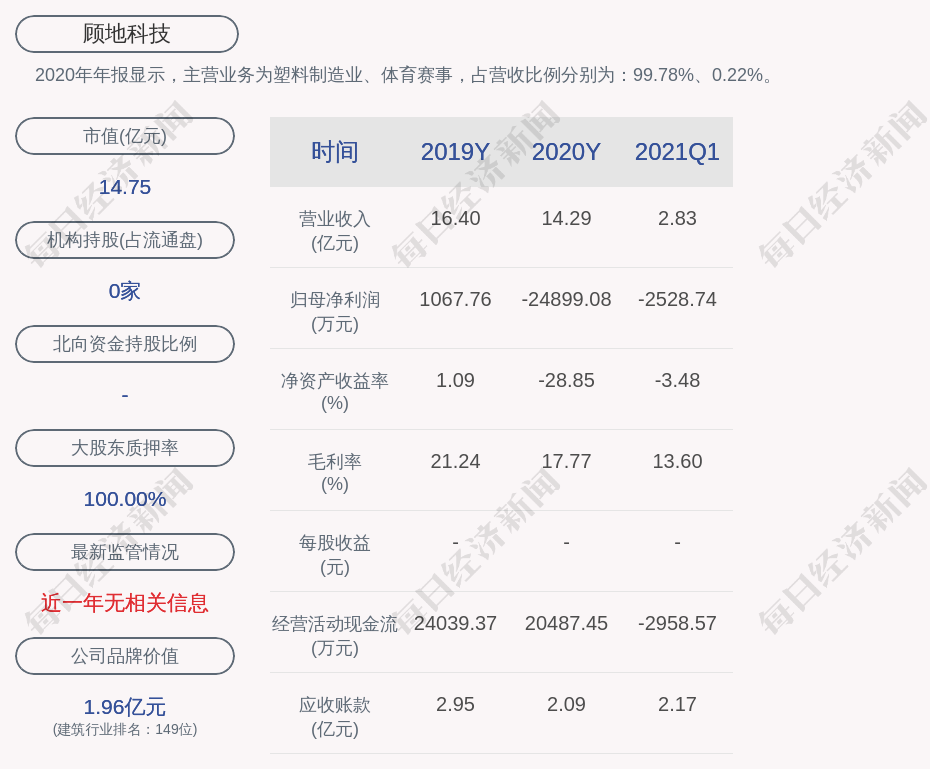
Task: Select cash flow value 24039.37
Action: [456, 623]
